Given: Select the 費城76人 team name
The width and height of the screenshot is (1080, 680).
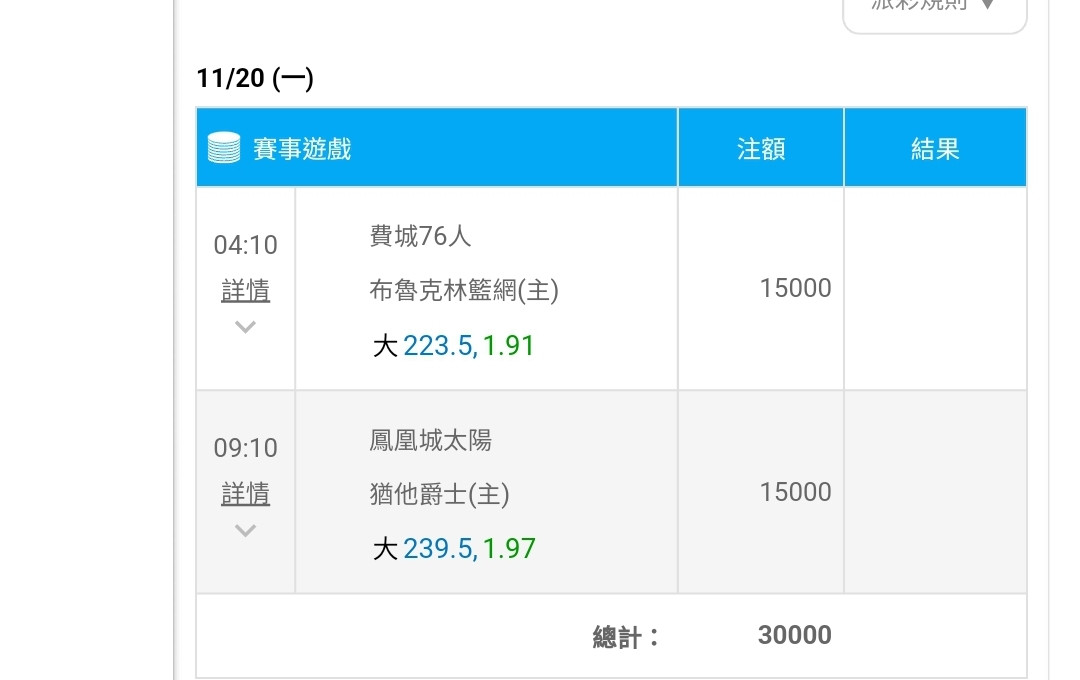Looking at the screenshot, I should [x=420, y=236].
